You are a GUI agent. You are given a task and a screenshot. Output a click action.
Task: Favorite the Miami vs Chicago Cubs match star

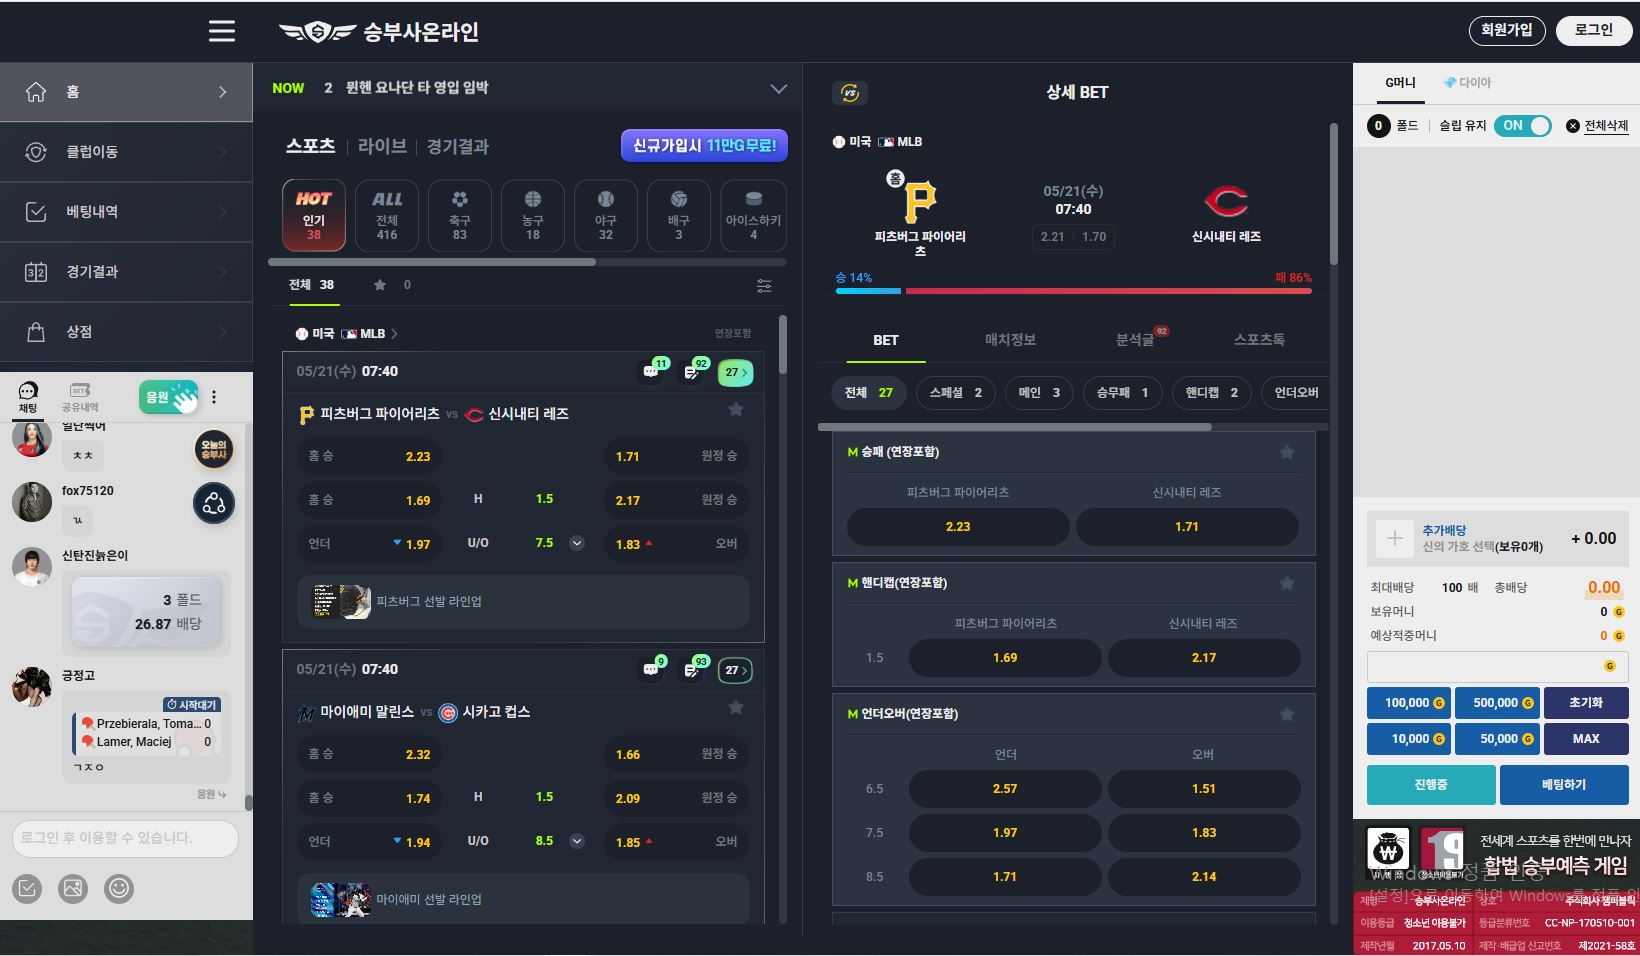pos(736,707)
